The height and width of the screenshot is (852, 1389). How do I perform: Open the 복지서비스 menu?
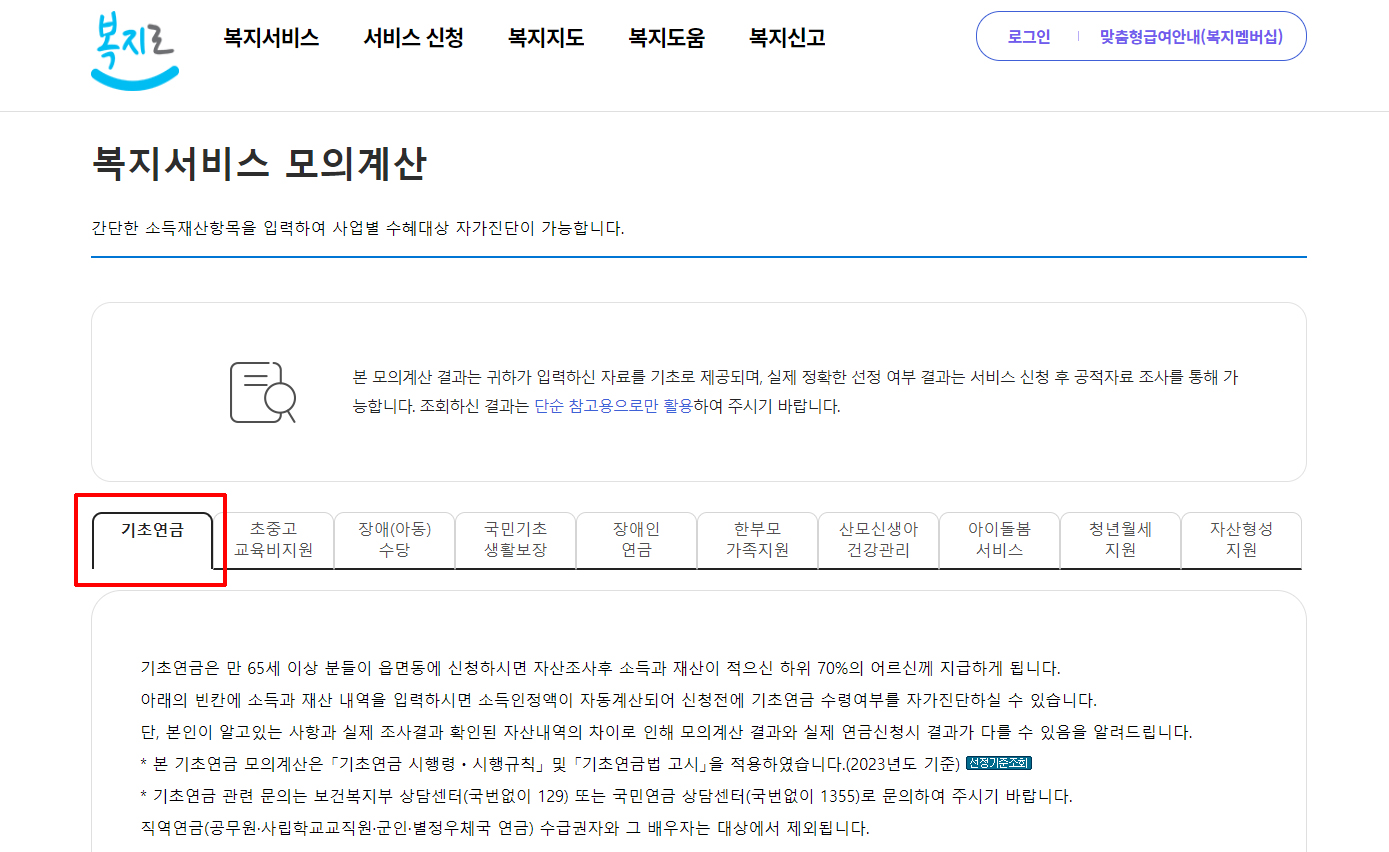click(x=271, y=38)
